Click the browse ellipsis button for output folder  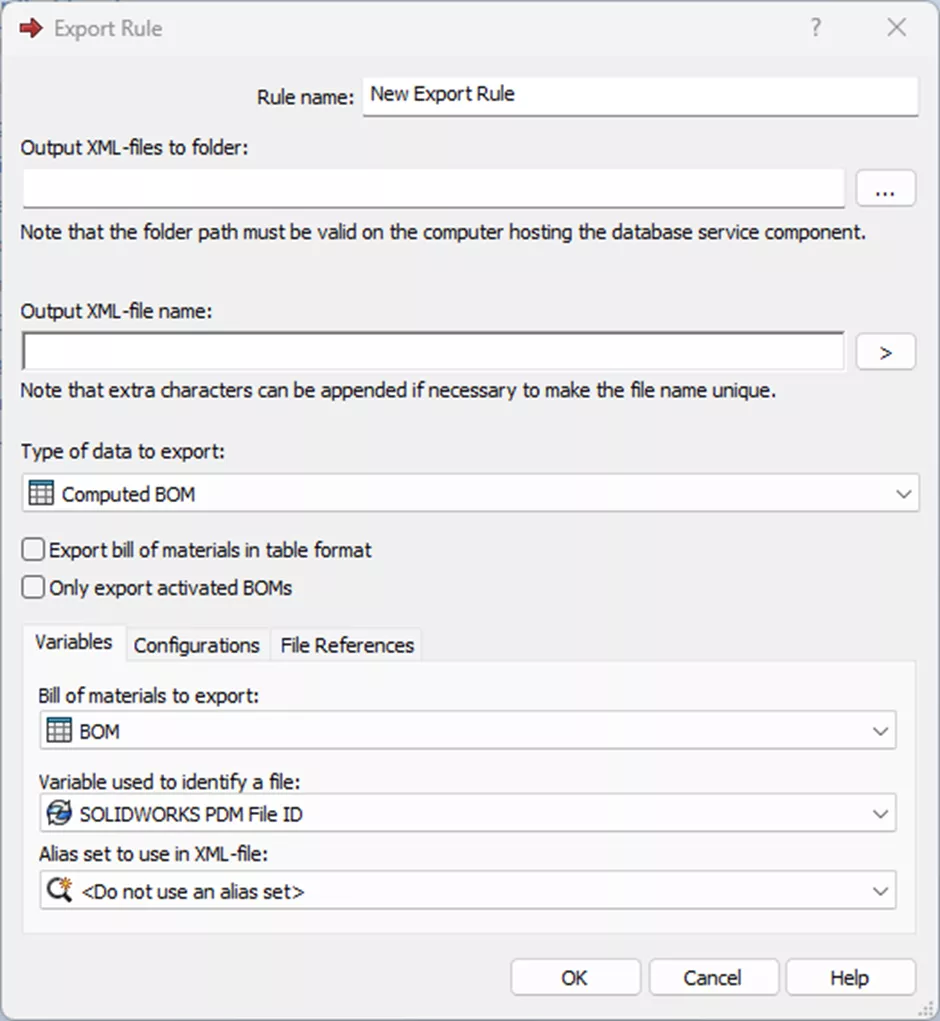pyautogui.click(x=885, y=188)
